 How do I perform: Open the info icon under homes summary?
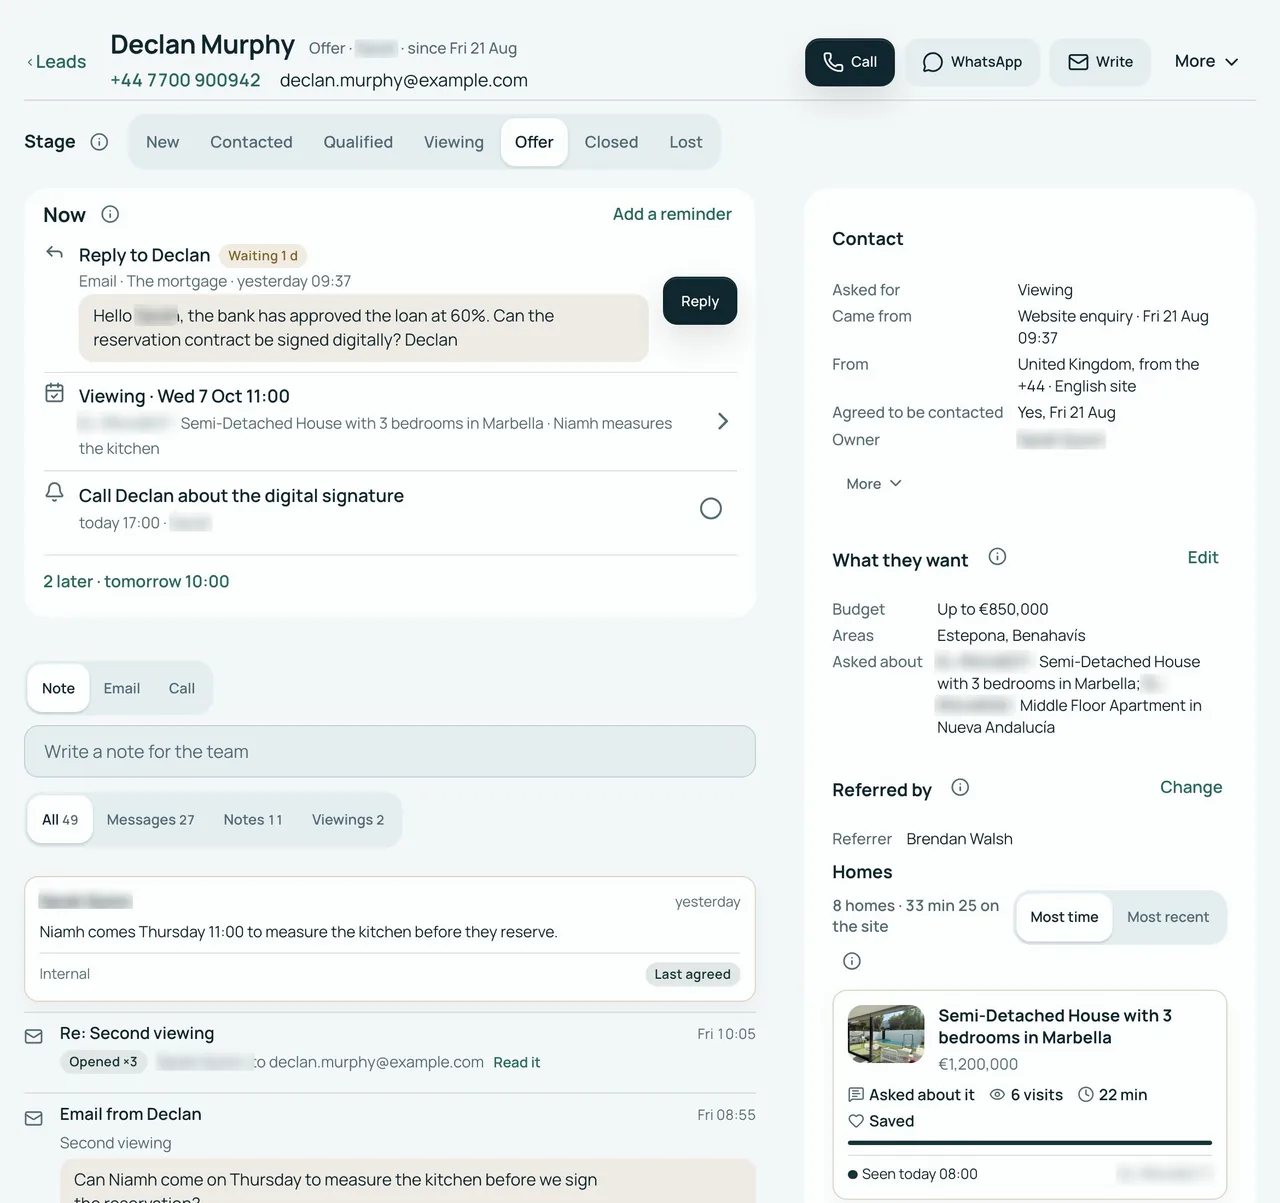852,961
